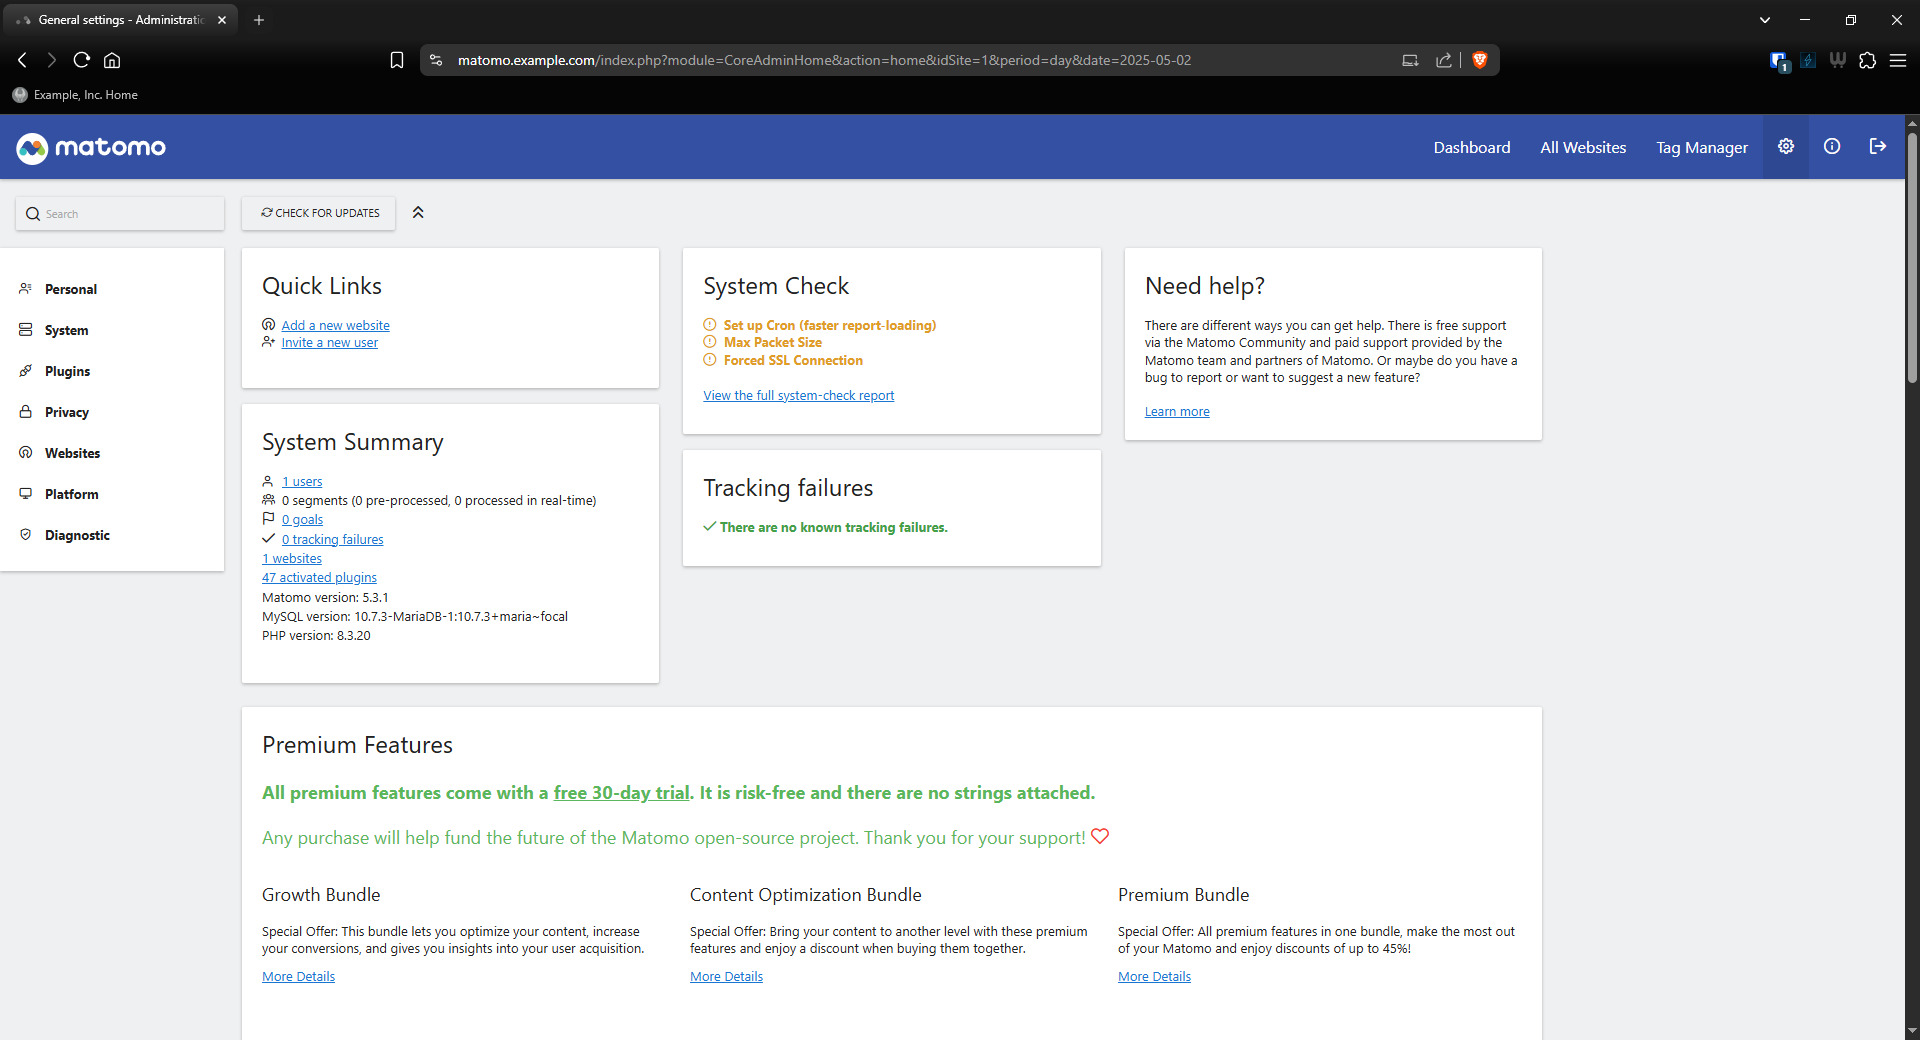The width and height of the screenshot is (1920, 1040).
Task: Click the browser reload icon
Action: 82,60
